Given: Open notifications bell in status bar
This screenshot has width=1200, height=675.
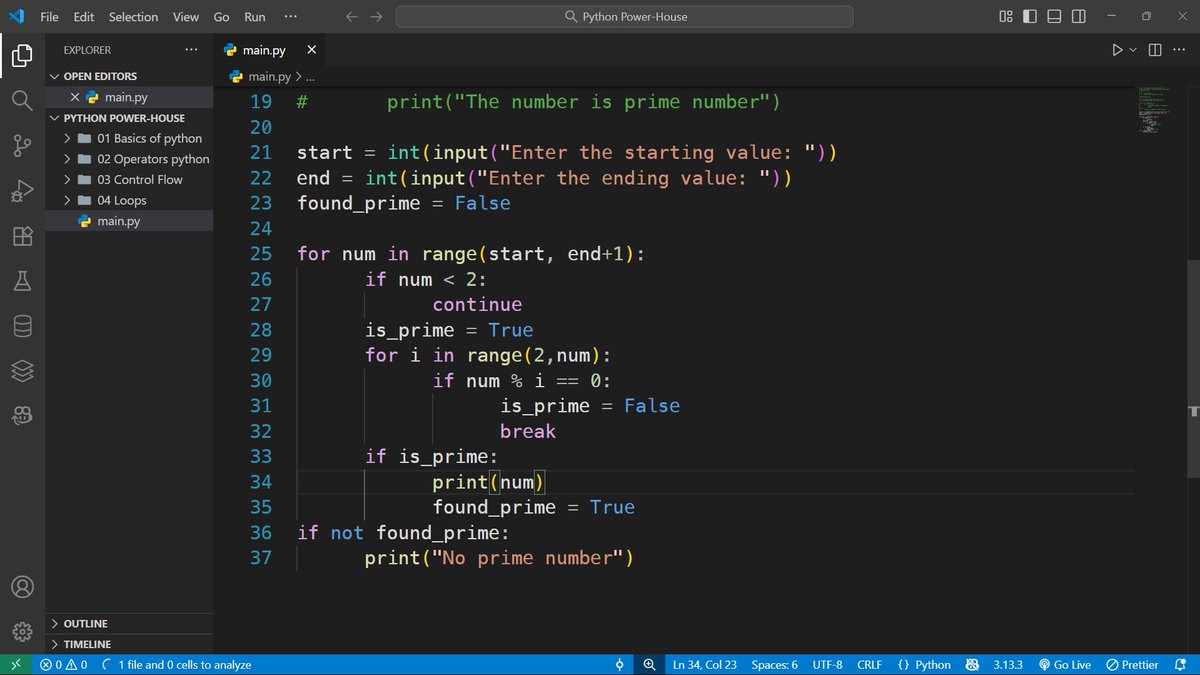Looking at the screenshot, I should (1180, 665).
